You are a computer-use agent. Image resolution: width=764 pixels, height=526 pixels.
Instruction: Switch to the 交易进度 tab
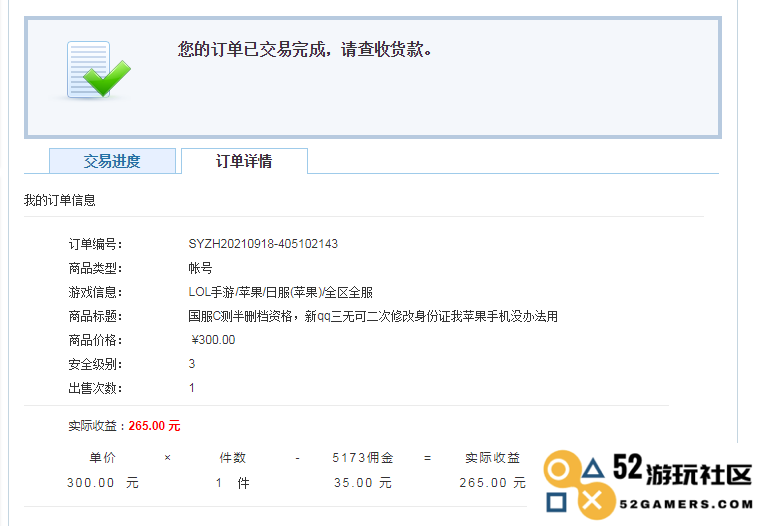[112, 161]
